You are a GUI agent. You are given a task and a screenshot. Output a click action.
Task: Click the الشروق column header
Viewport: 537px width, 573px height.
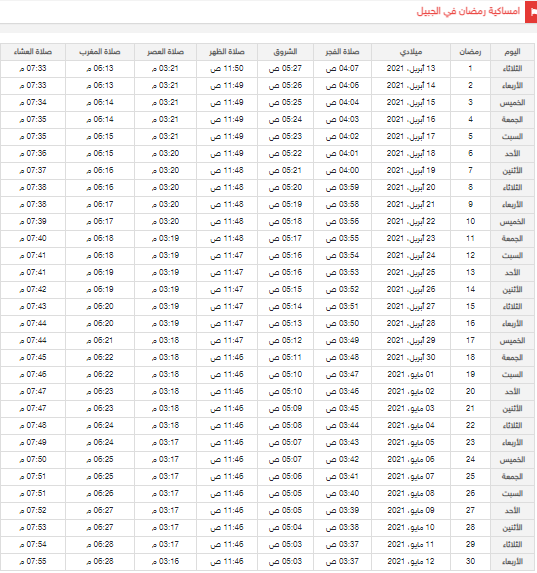click(x=285, y=52)
